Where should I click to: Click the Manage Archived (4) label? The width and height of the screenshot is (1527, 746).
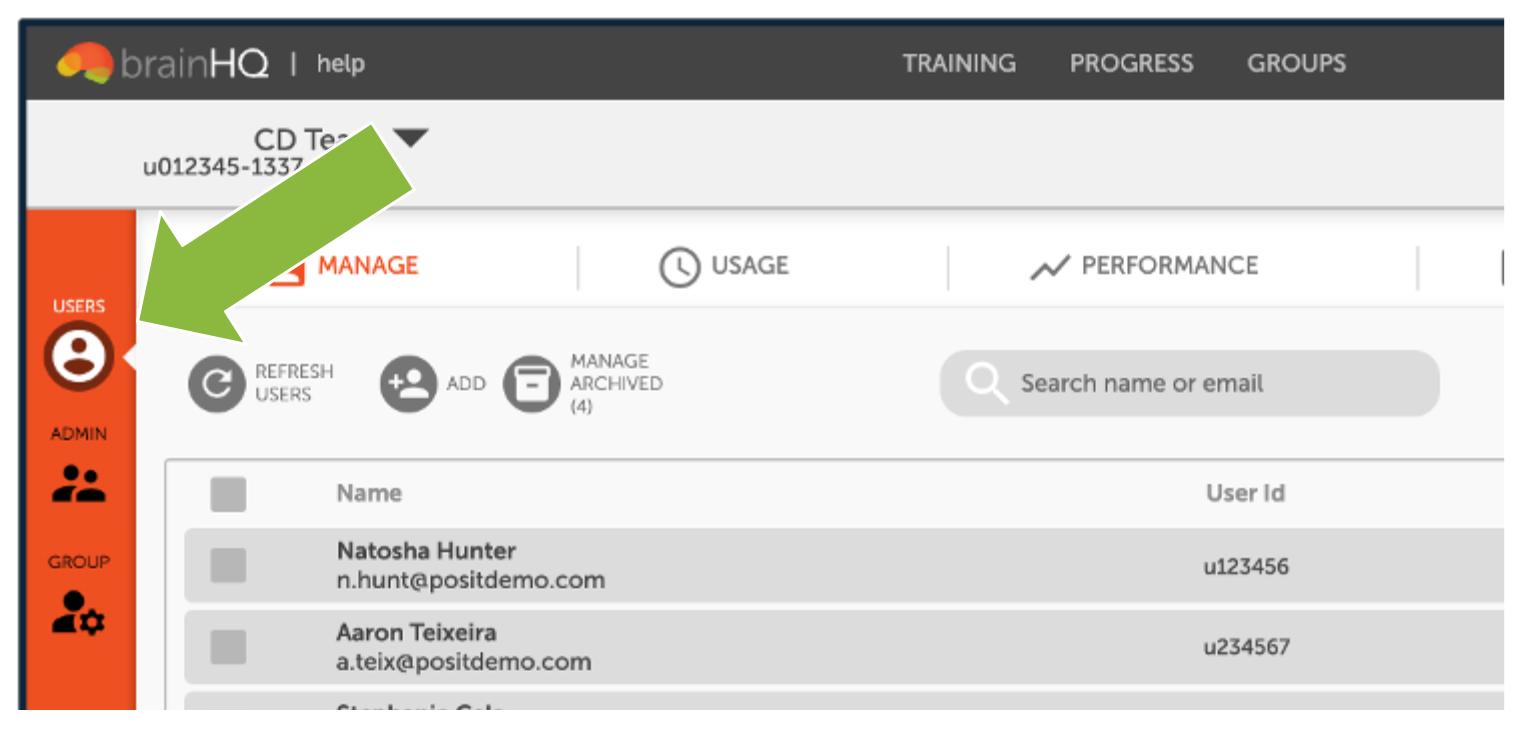pyautogui.click(x=616, y=384)
